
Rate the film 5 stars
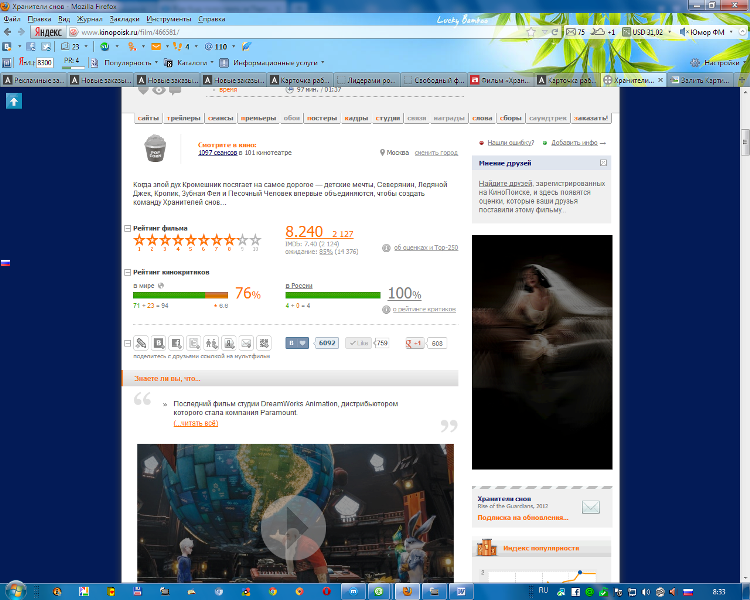coord(191,239)
